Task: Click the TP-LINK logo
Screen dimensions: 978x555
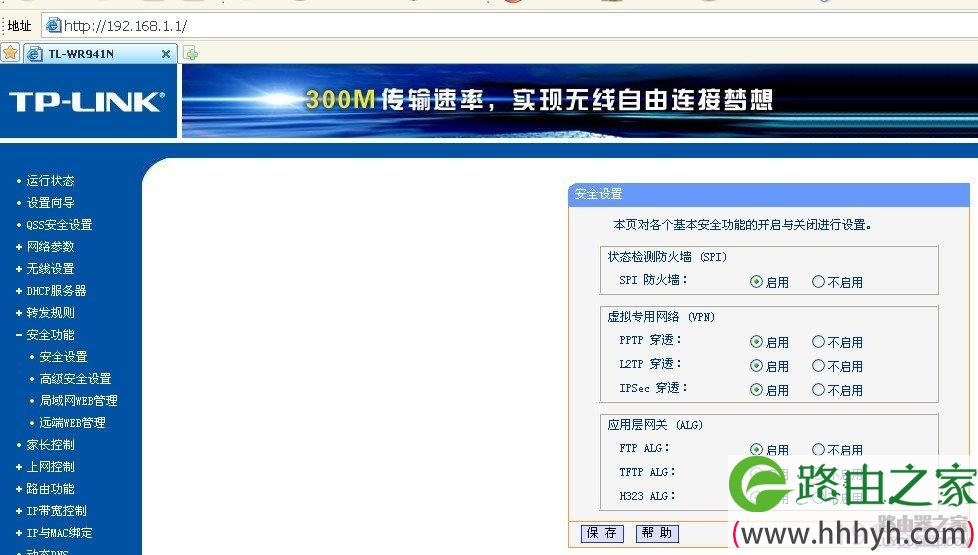Action: pyautogui.click(x=87, y=102)
